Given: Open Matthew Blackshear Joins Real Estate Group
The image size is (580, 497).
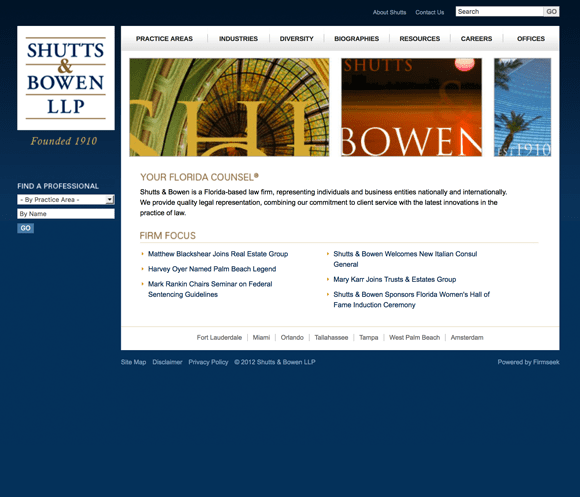Looking at the screenshot, I should pyautogui.click(x=218, y=254).
